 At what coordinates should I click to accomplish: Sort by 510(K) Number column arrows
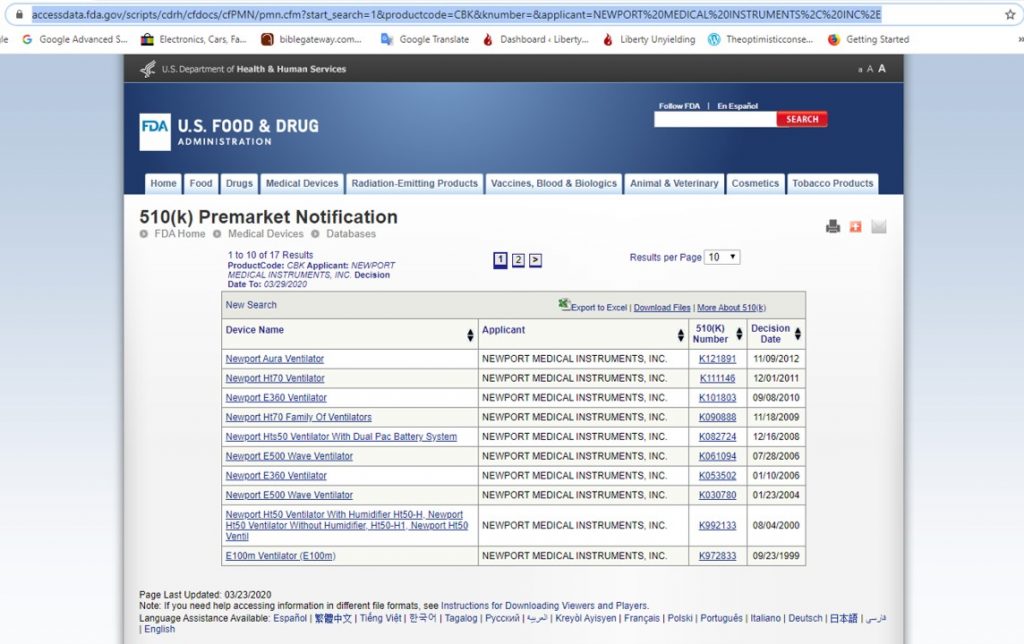coord(739,334)
